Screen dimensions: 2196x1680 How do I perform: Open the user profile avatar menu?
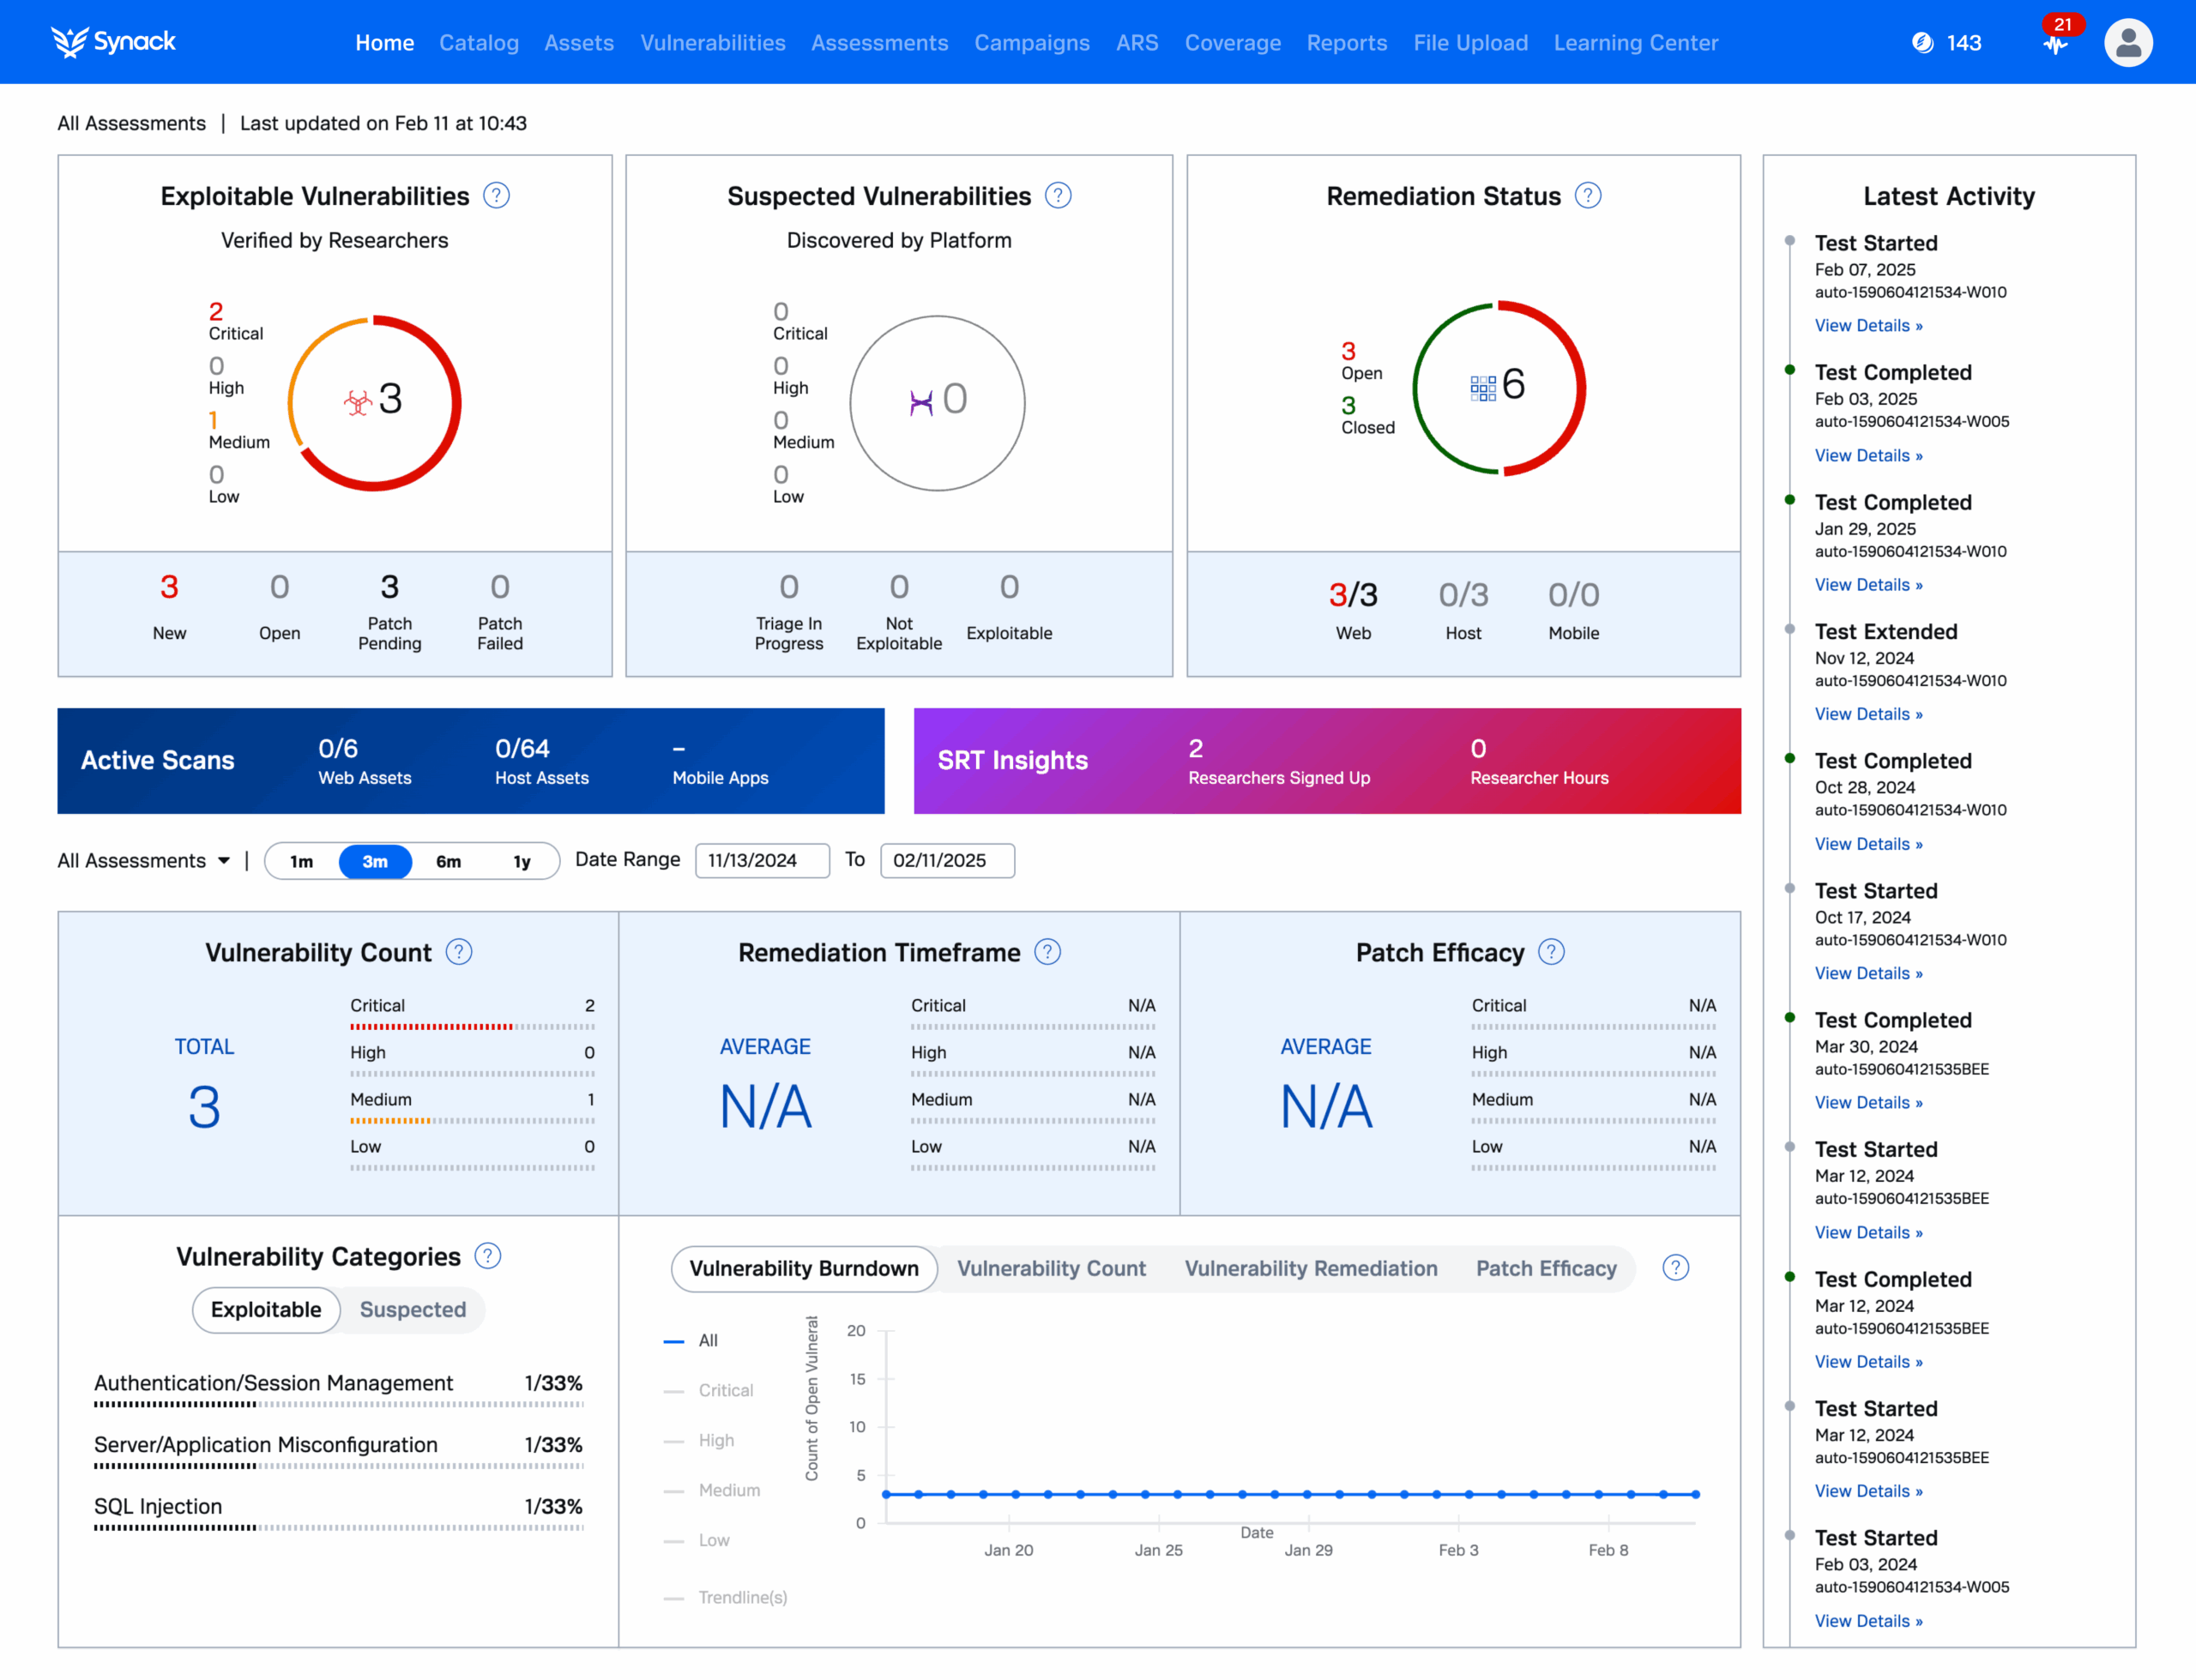[2127, 43]
